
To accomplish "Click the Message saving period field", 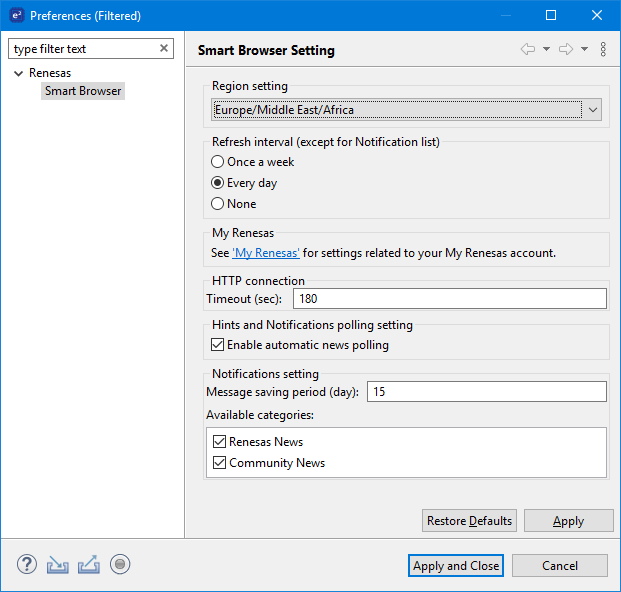I will point(487,391).
